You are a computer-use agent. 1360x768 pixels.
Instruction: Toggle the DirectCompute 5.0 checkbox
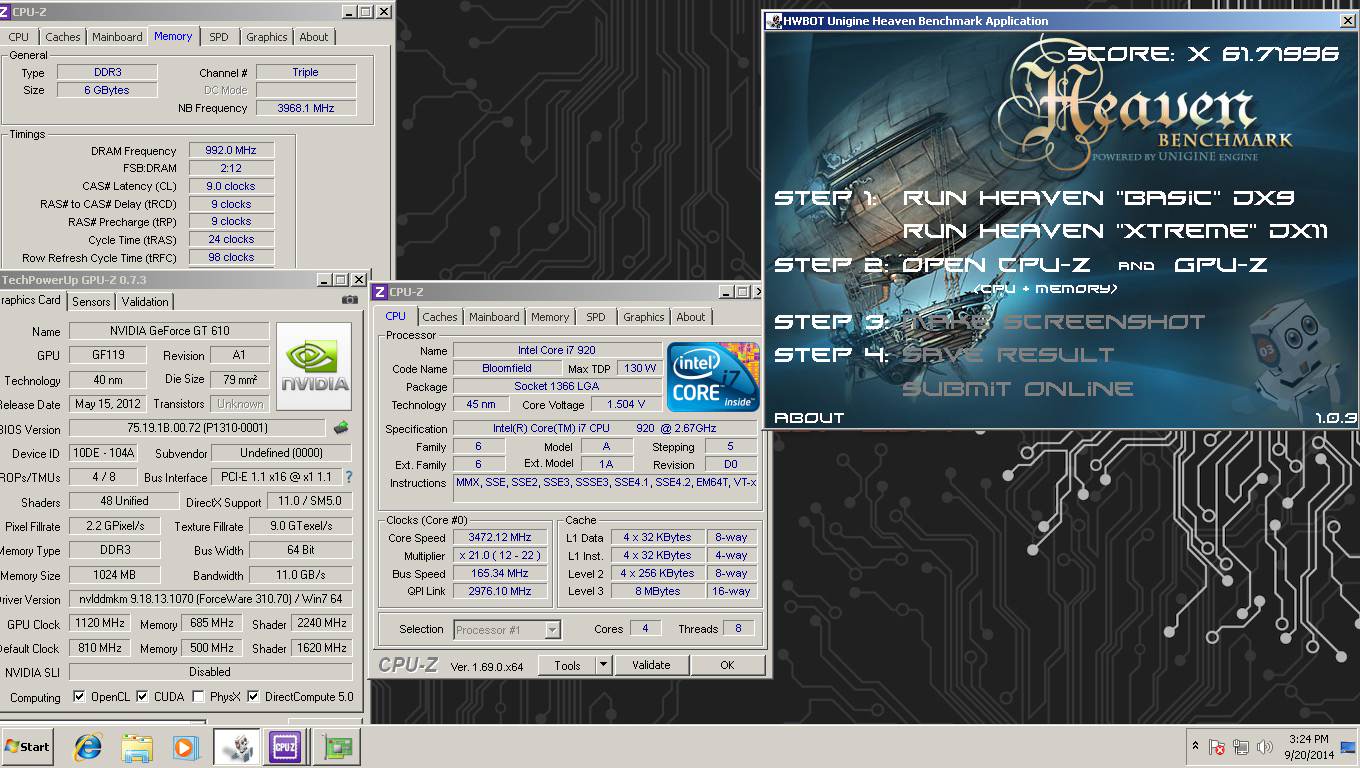[253, 697]
